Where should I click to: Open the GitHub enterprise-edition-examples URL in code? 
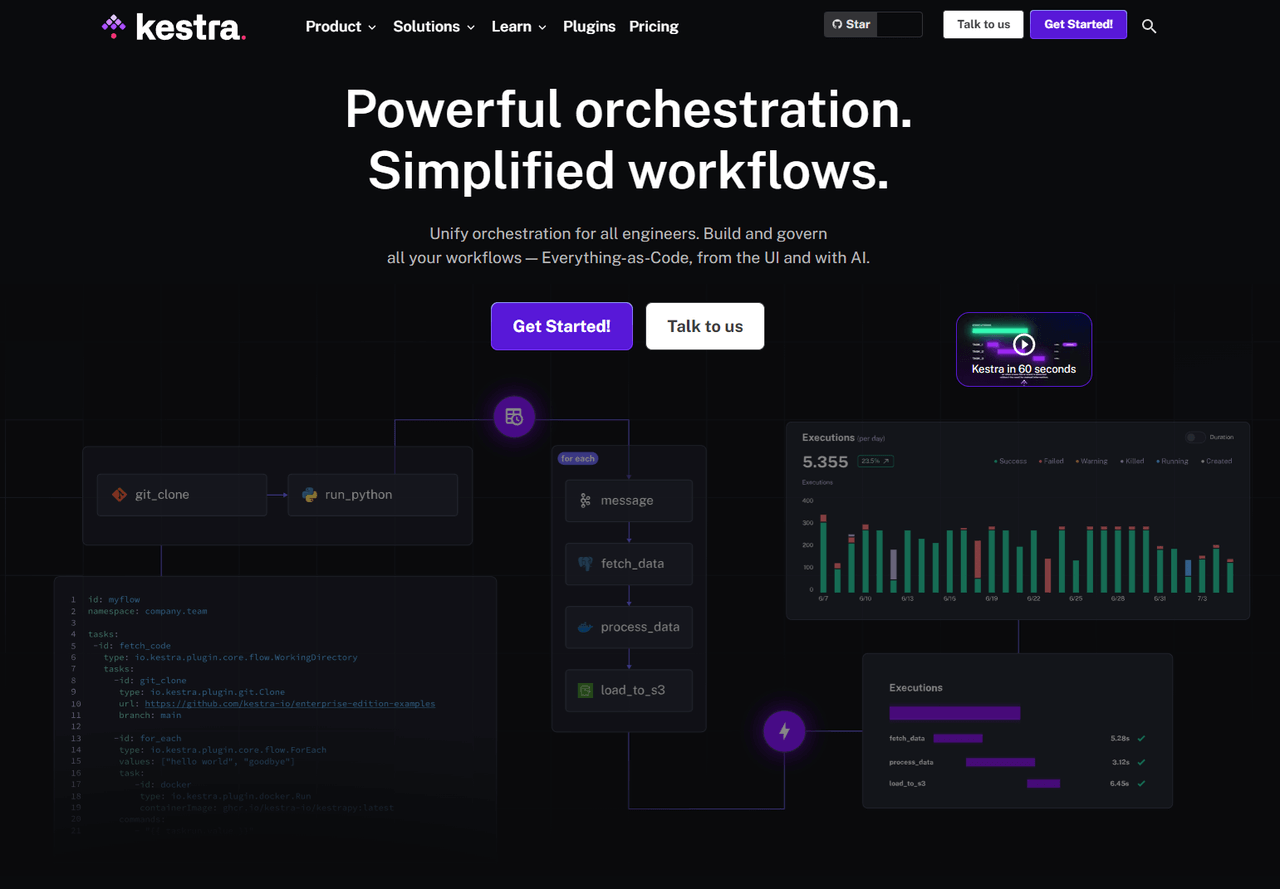click(x=289, y=703)
